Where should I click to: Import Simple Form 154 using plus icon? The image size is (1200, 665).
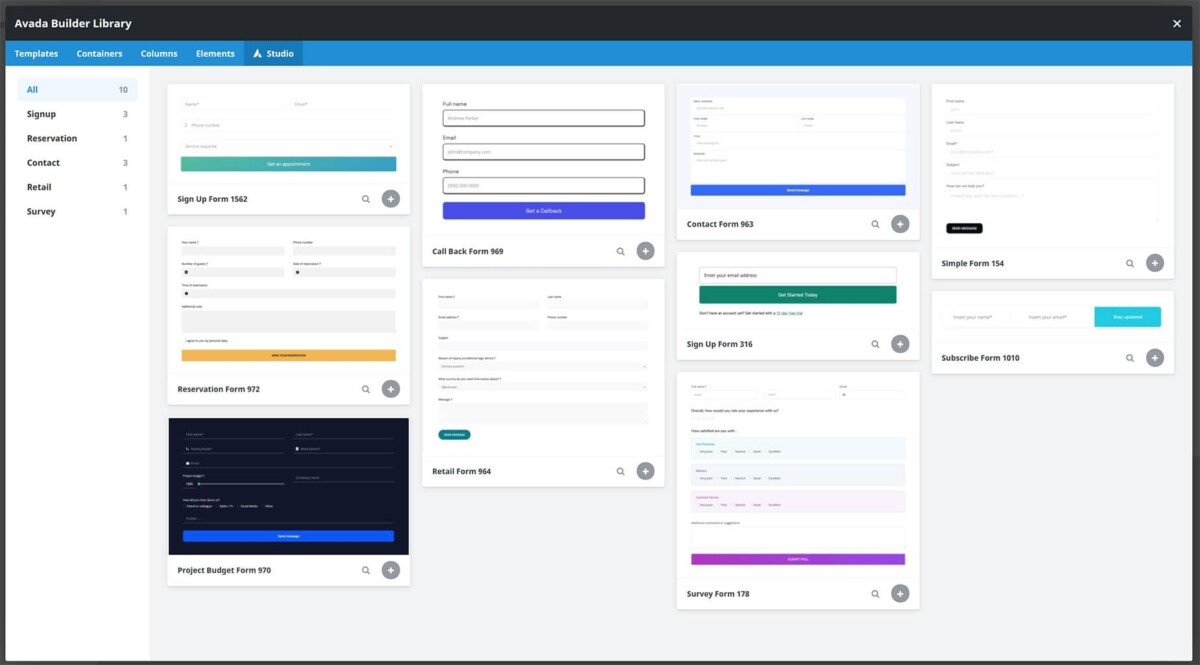point(1154,262)
